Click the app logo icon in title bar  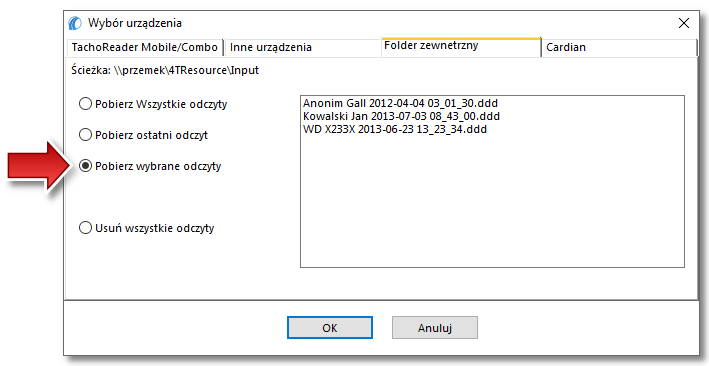75,23
